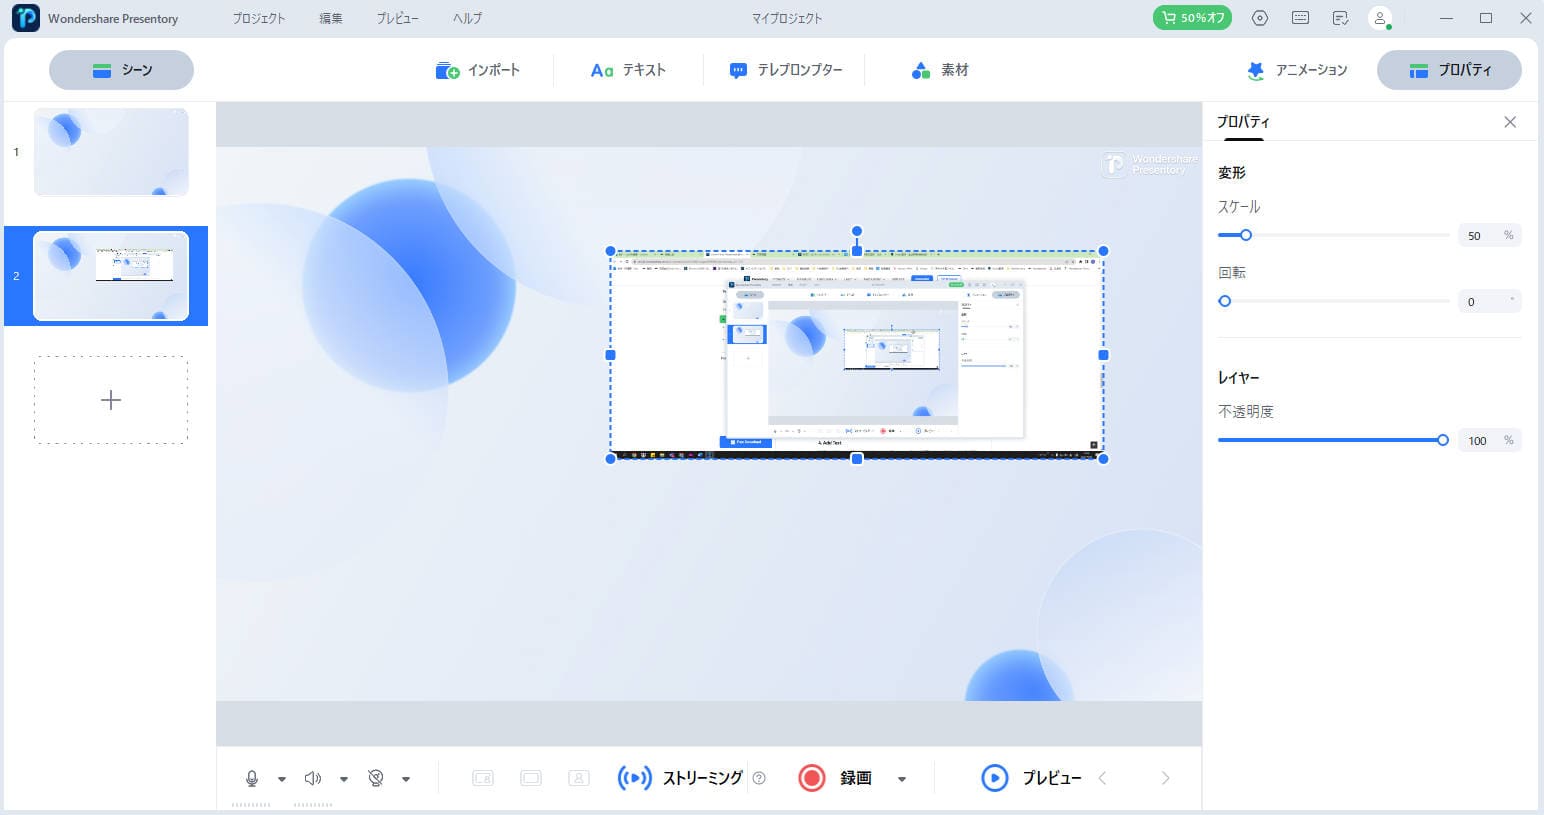
Task: Select scene 1 thumbnail
Action: tap(111, 152)
